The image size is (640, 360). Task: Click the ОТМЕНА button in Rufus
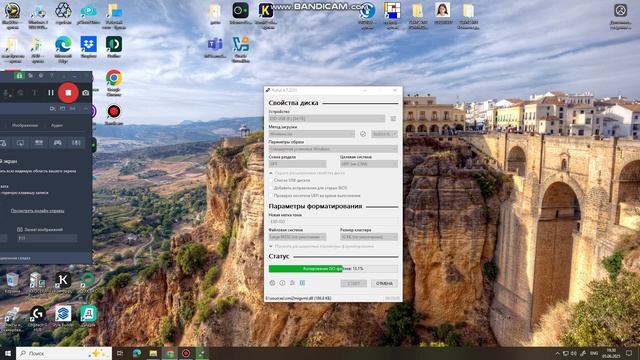click(384, 284)
